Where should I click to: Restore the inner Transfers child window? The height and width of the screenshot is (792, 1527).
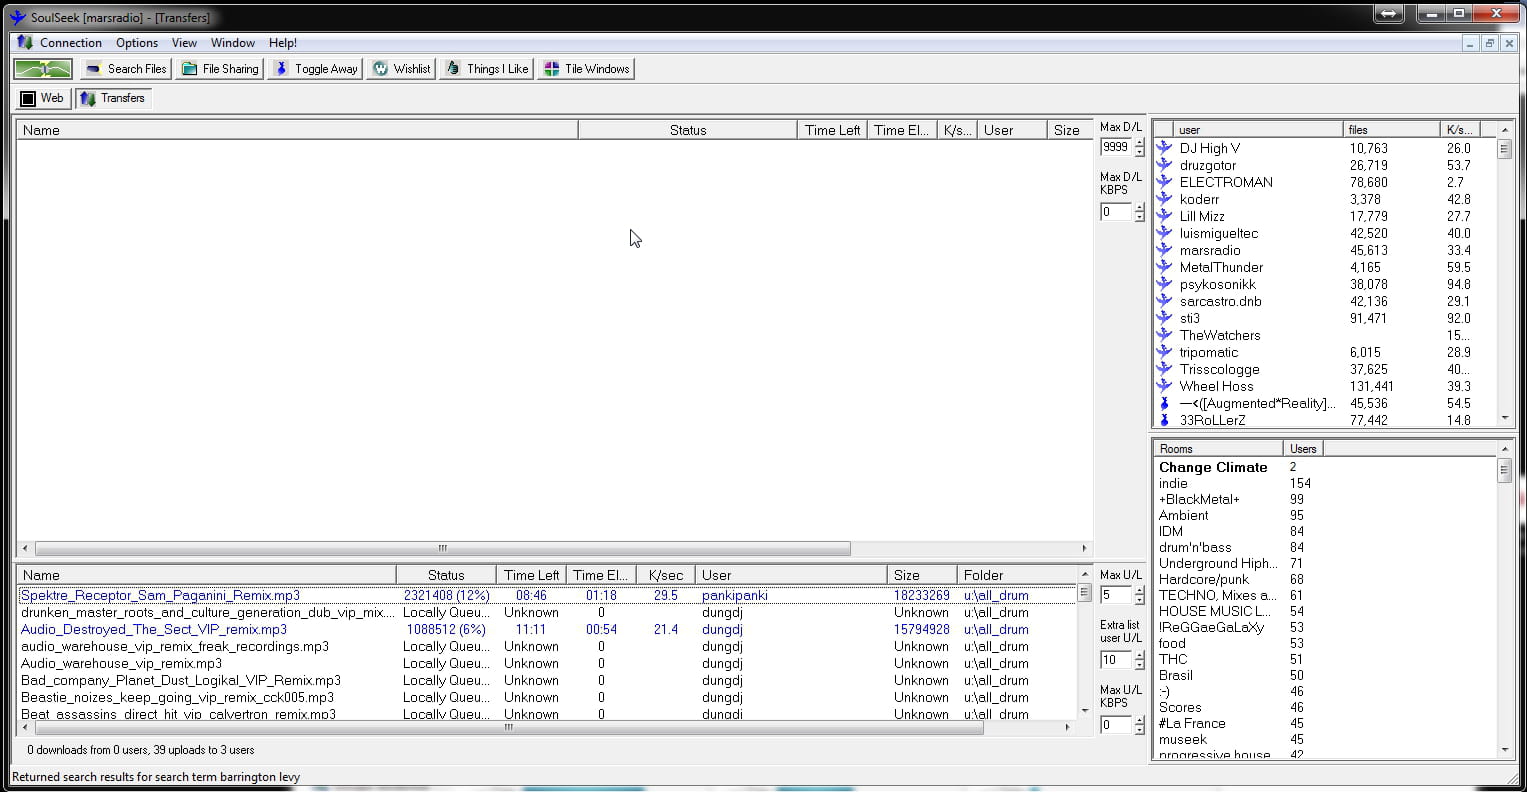pos(1489,43)
